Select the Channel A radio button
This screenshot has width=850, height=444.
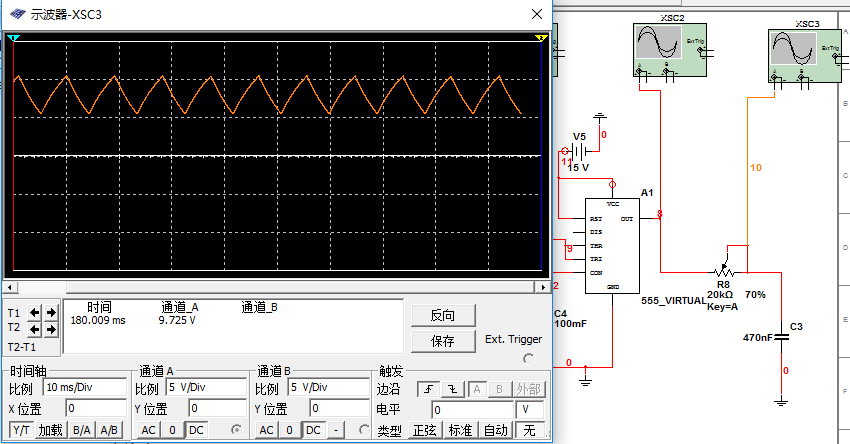(x=236, y=429)
